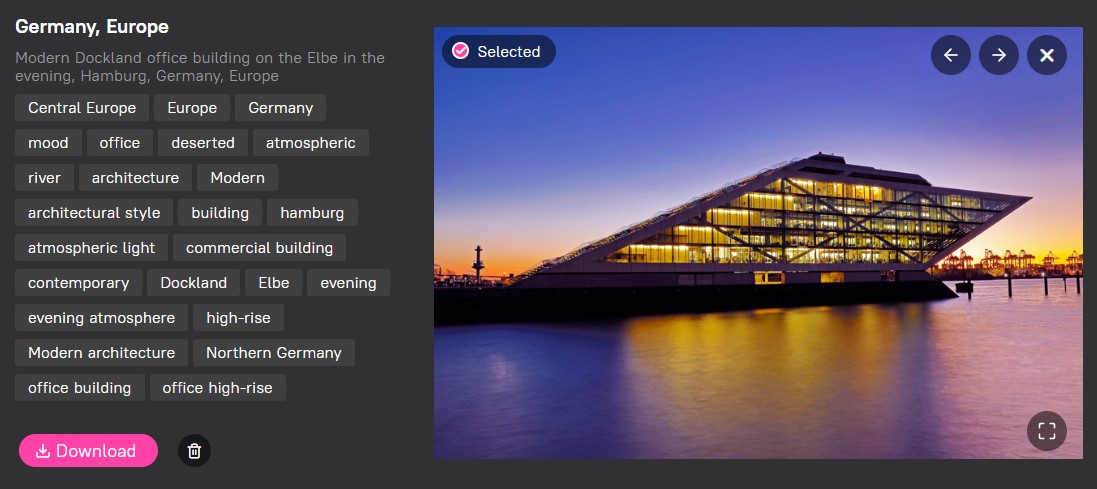Select the architectural style tag

coord(94,213)
